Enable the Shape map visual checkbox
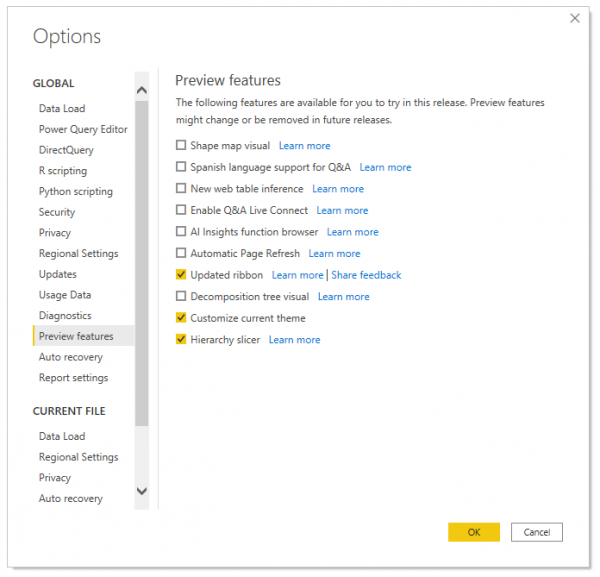Image resolution: width=600 pixels, height=577 pixels. point(181,145)
